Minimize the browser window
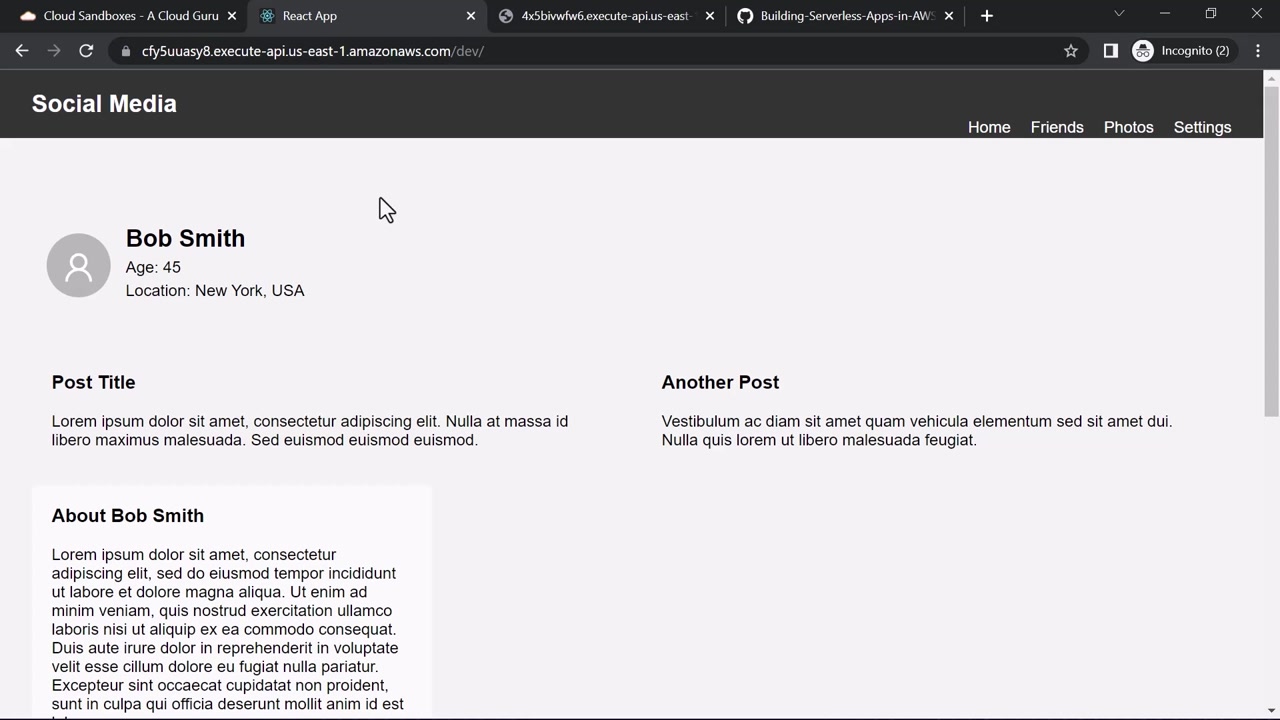This screenshot has width=1280, height=720. point(1165,14)
